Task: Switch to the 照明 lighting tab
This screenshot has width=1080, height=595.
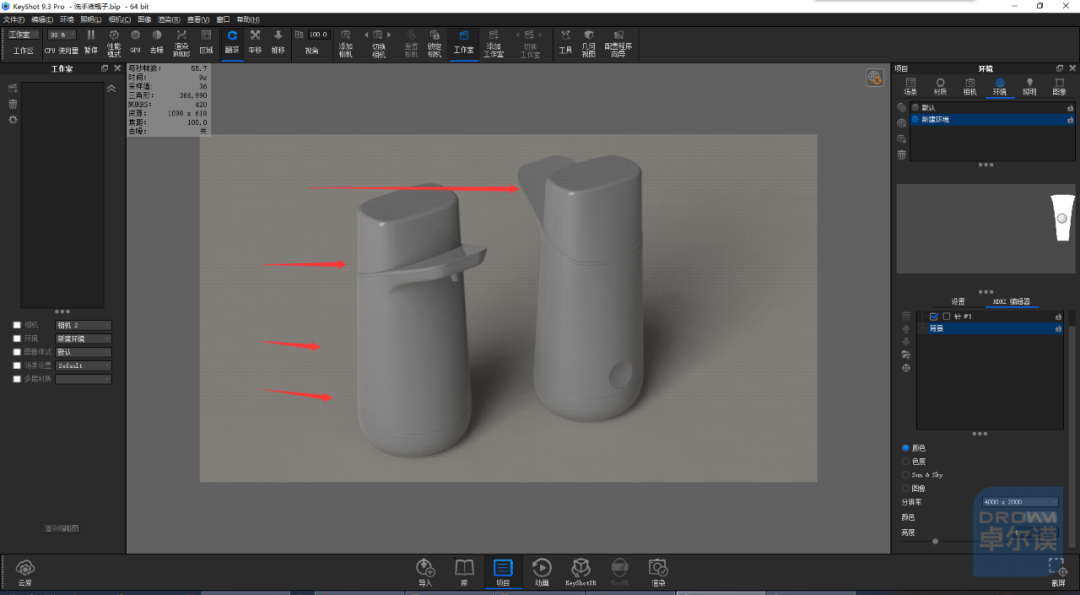Action: (x=1029, y=87)
